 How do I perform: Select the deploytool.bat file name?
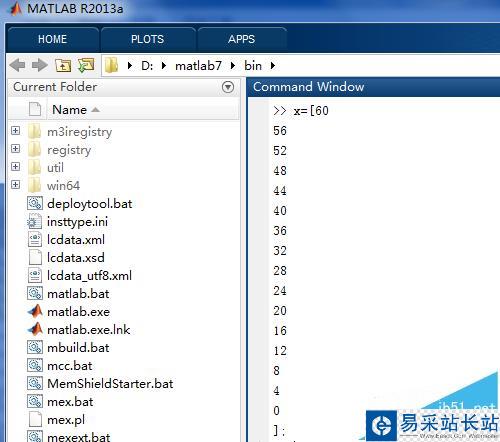coord(90,204)
